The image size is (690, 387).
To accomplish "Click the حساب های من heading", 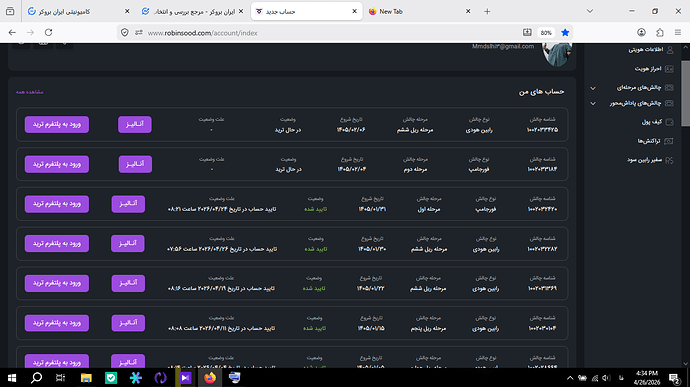I will 541,92.
